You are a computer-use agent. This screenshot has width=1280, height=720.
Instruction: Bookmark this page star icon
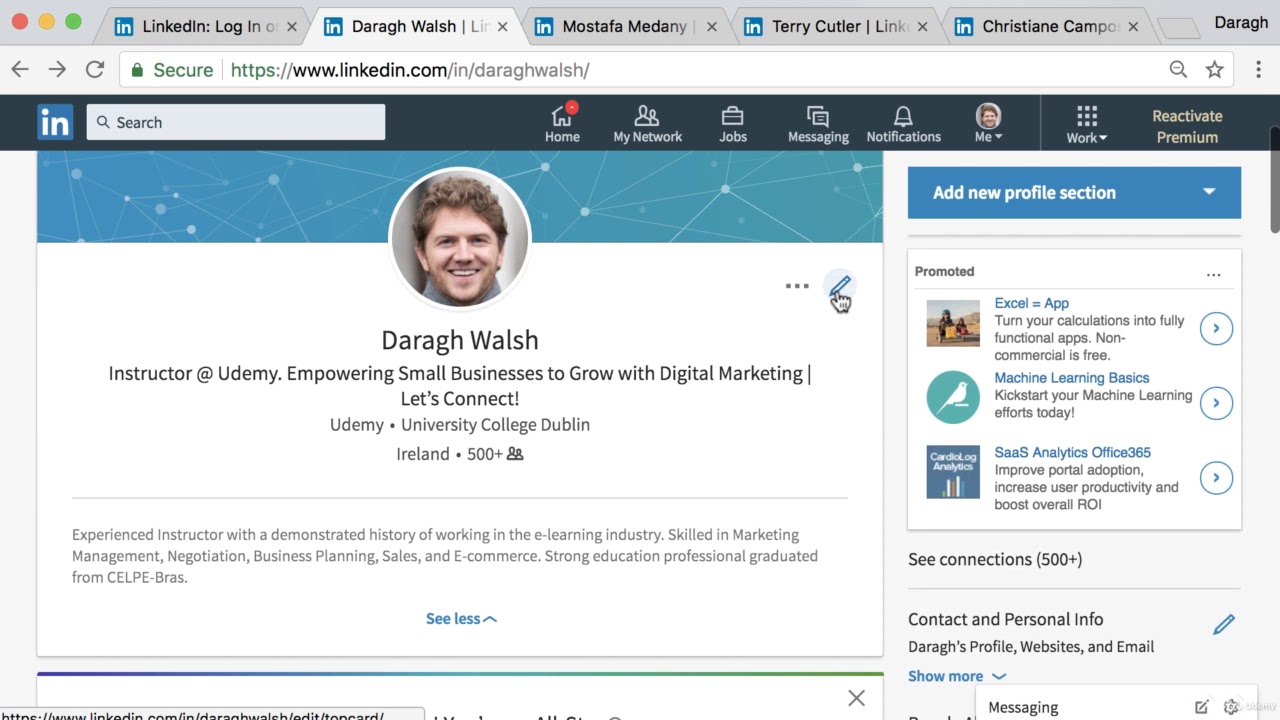(1214, 69)
